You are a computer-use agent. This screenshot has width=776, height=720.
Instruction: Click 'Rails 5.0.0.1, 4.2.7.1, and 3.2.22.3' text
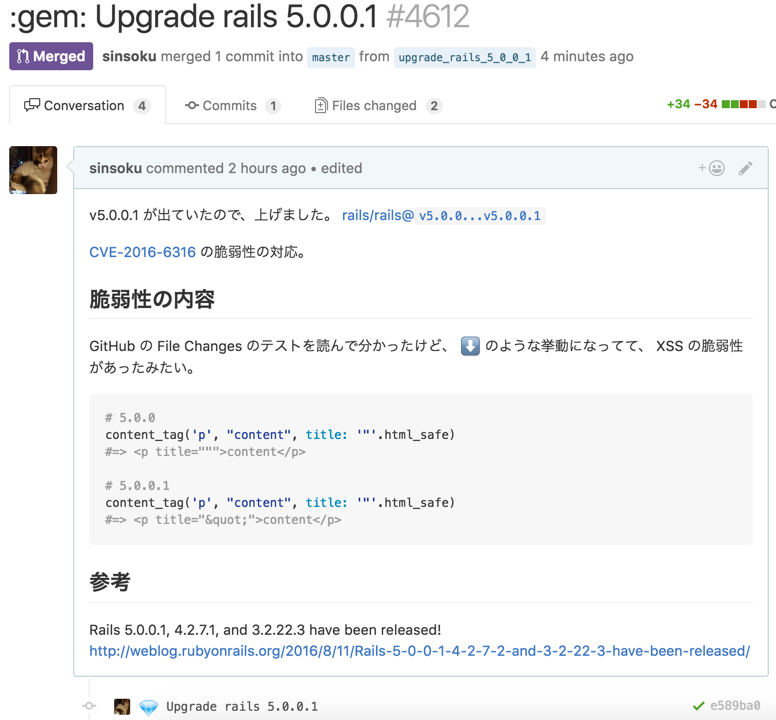(x=197, y=630)
